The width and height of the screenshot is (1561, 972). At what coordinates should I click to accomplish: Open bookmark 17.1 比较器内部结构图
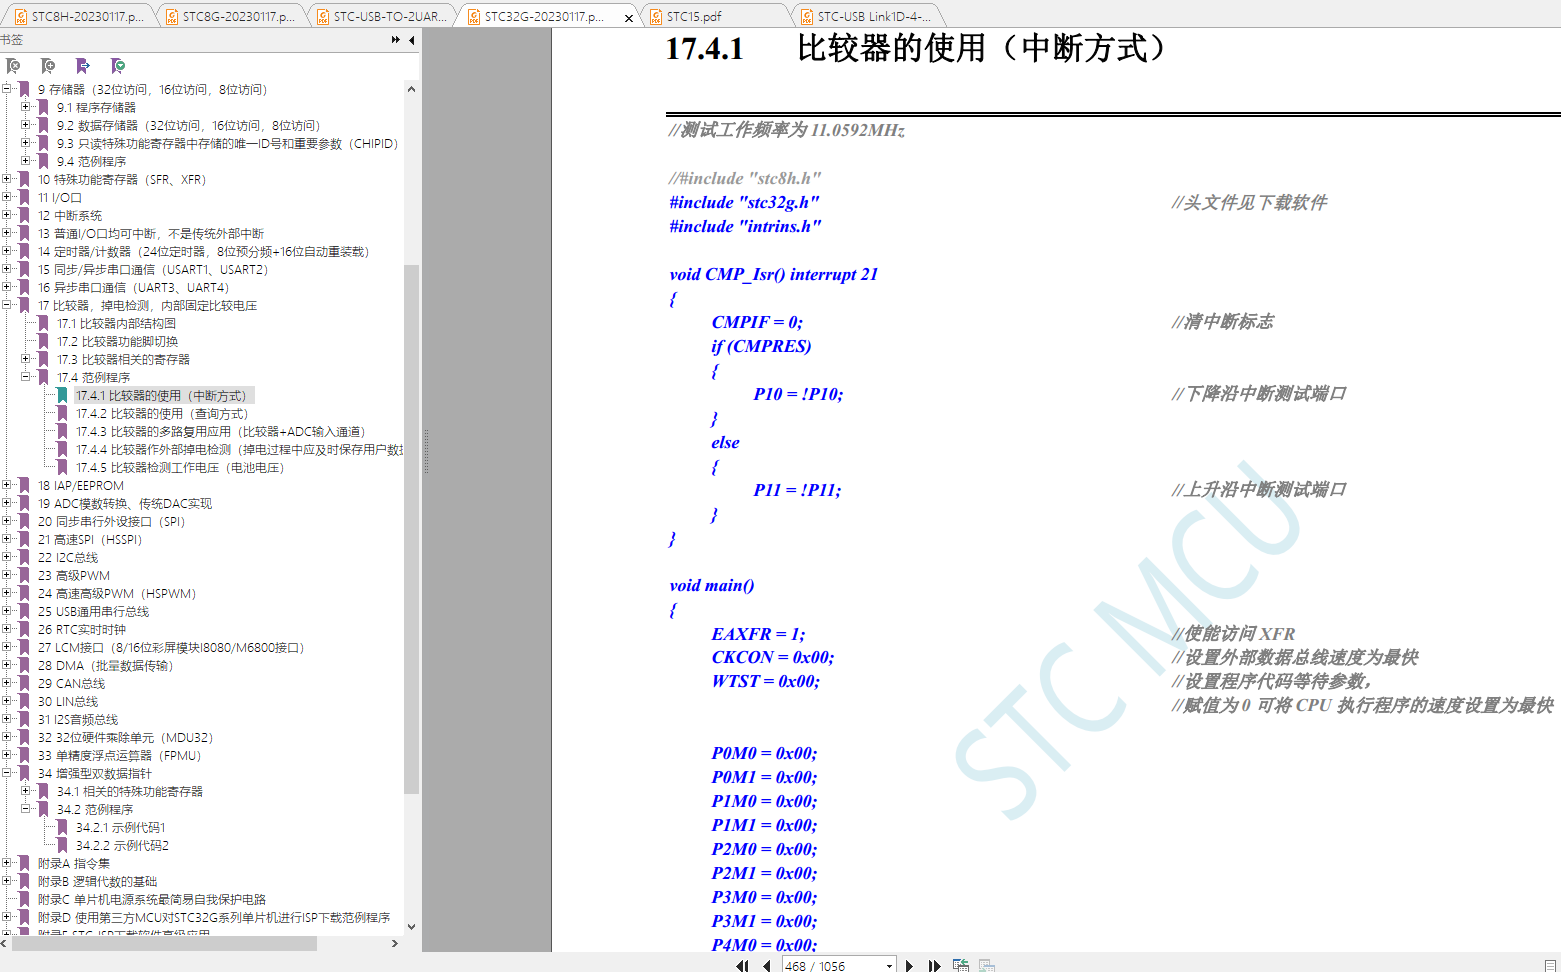116,323
